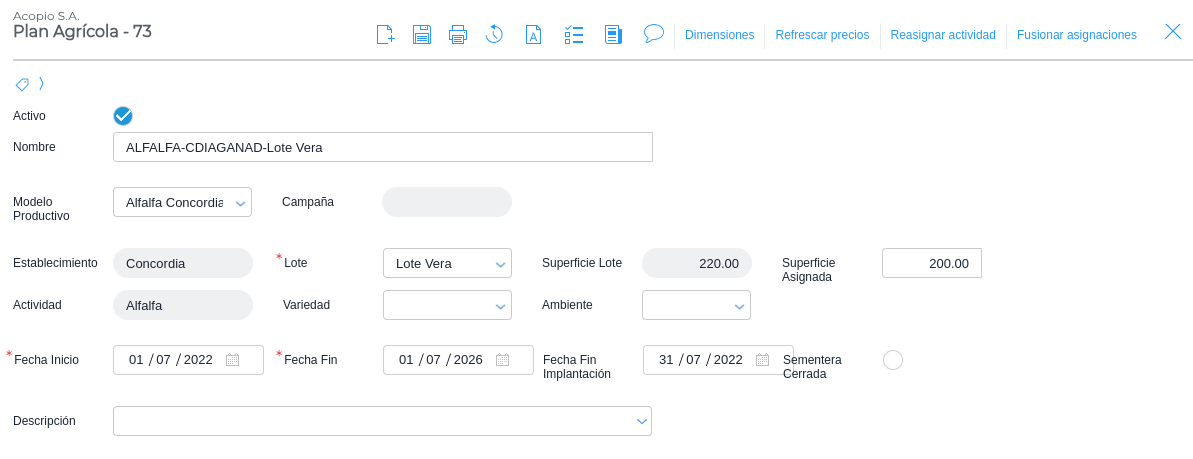Click the document with letter A icon
Viewport: 1193px width, 459px height.
[x=534, y=35]
